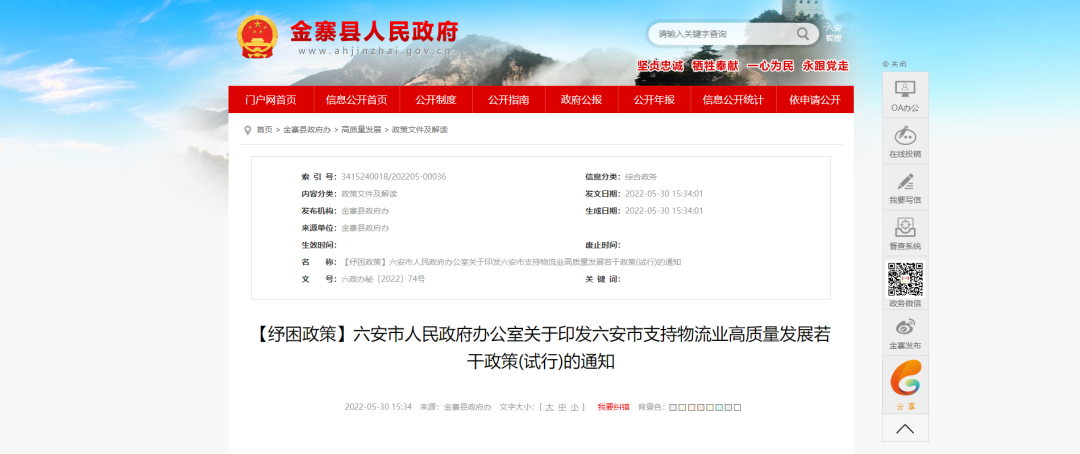Viewport: 1080px width, 454px height.
Task: Open 政府公报 navigation tab
Action: (581, 99)
